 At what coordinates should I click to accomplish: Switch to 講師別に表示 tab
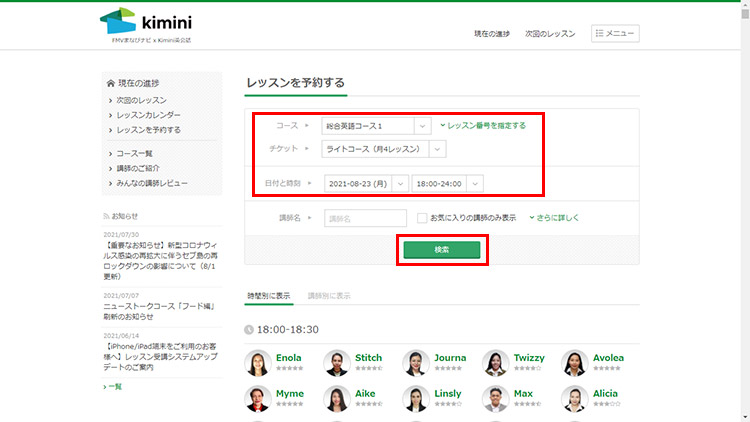(x=329, y=296)
